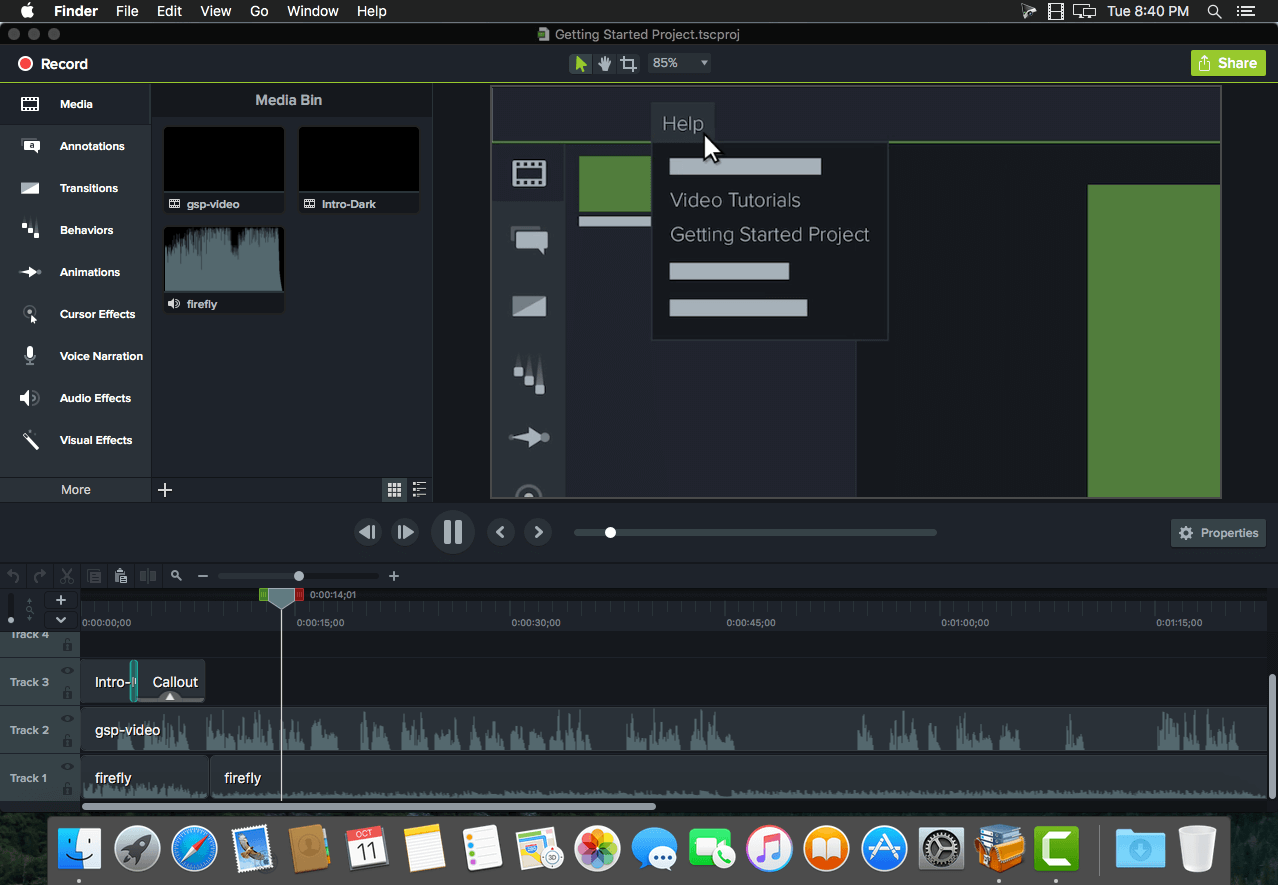Click the Cut scissors icon
The width and height of the screenshot is (1278, 885).
(x=67, y=576)
